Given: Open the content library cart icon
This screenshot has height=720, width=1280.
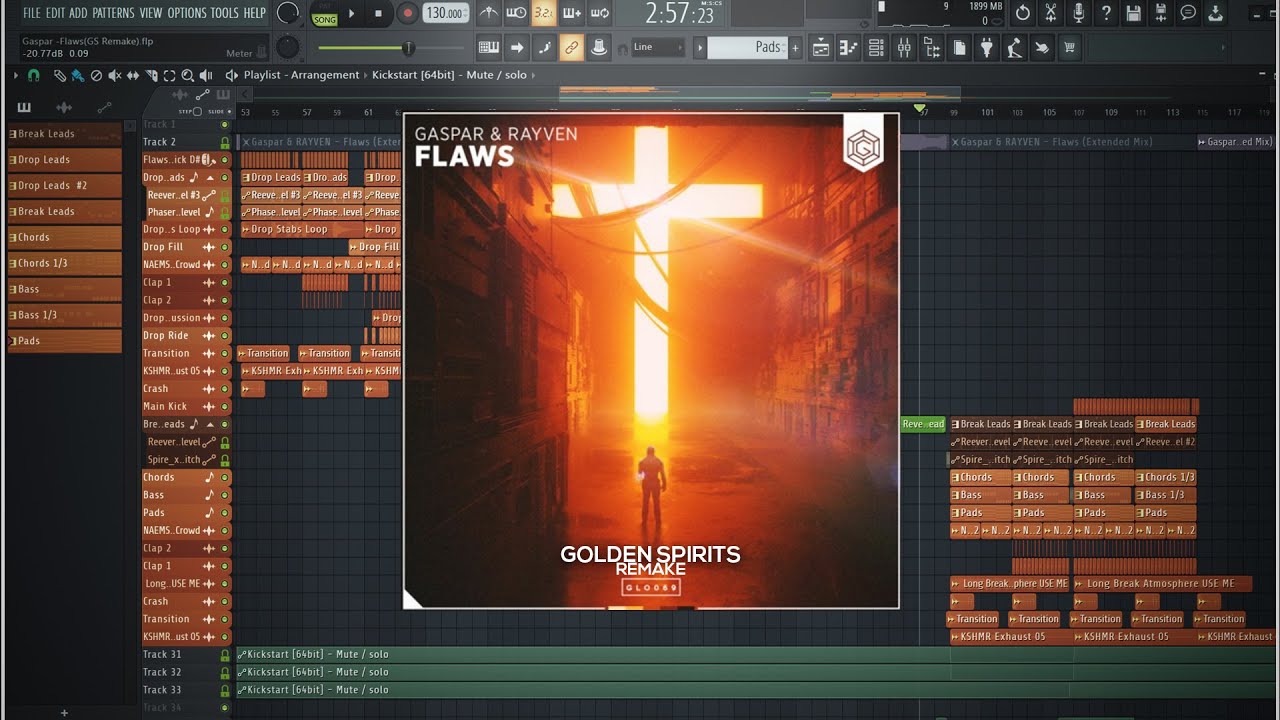Looking at the screenshot, I should [1070, 47].
